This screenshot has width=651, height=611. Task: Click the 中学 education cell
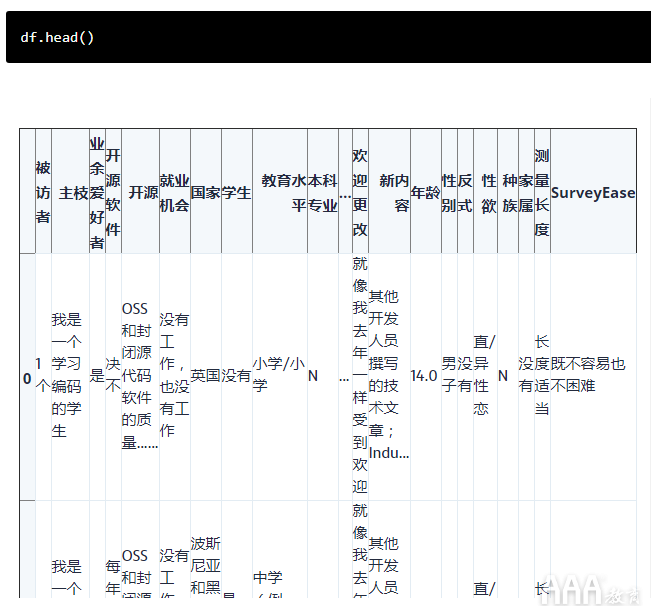(x=280, y=549)
